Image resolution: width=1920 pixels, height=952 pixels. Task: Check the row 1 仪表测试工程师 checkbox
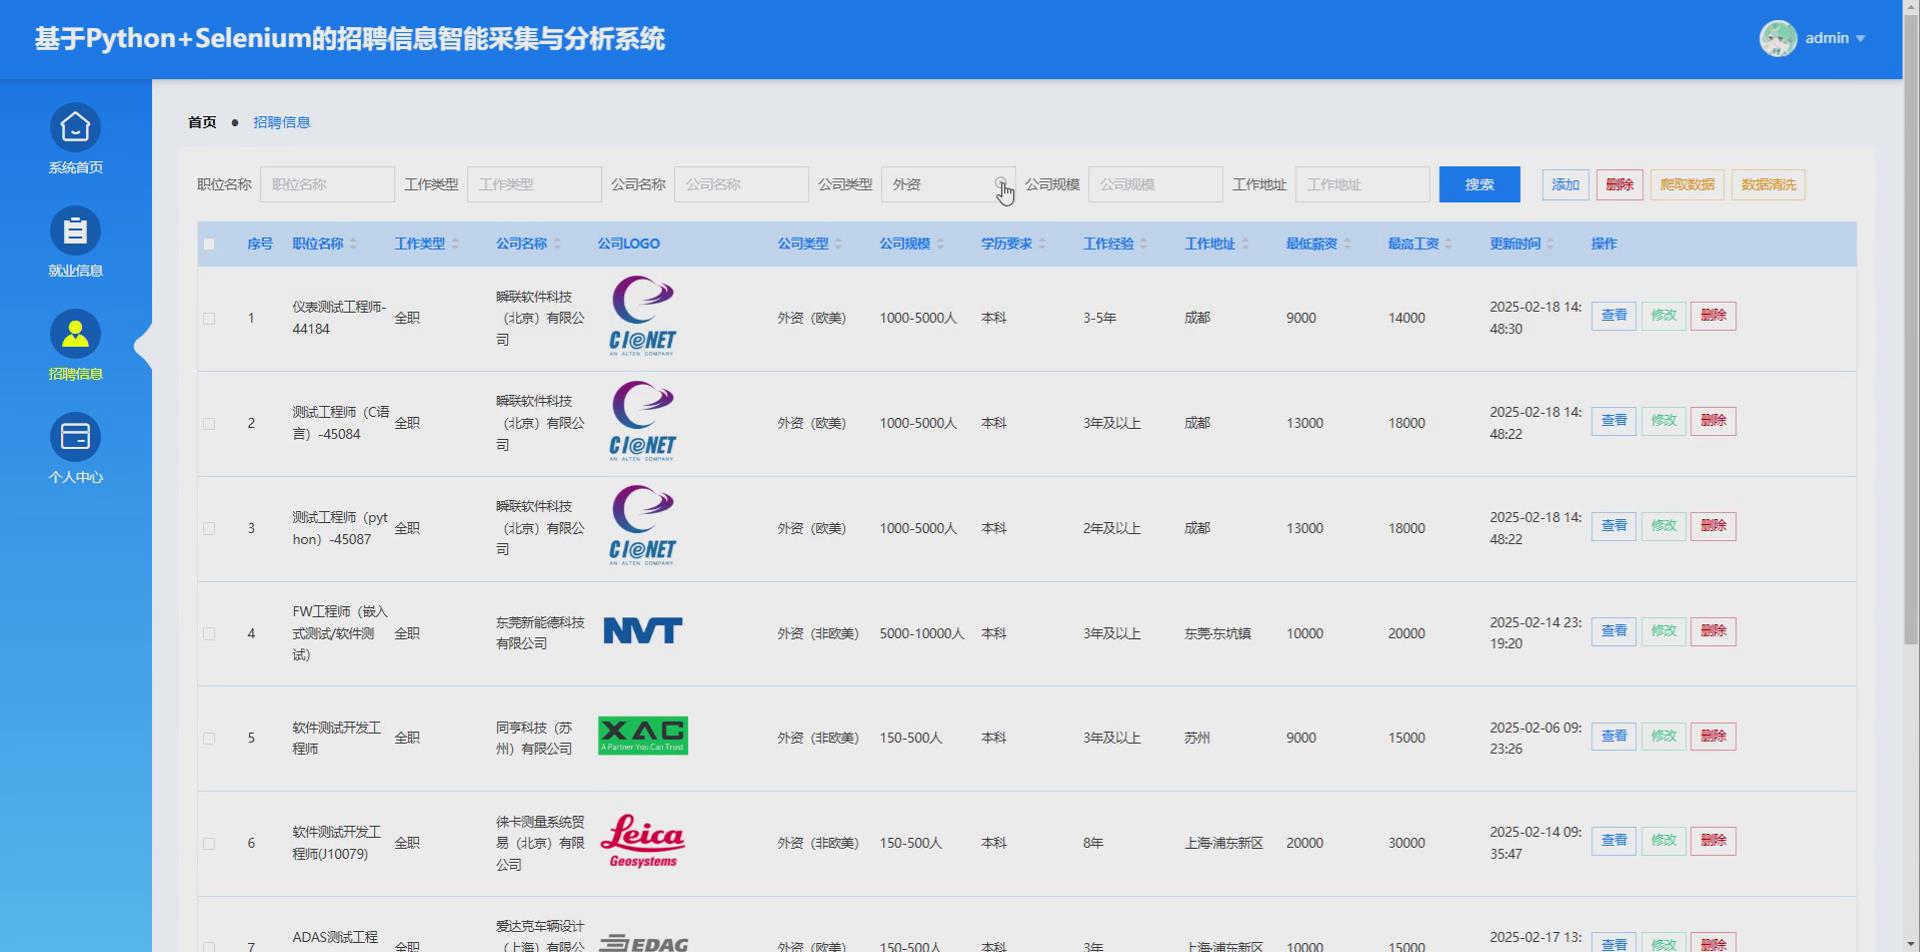point(209,318)
